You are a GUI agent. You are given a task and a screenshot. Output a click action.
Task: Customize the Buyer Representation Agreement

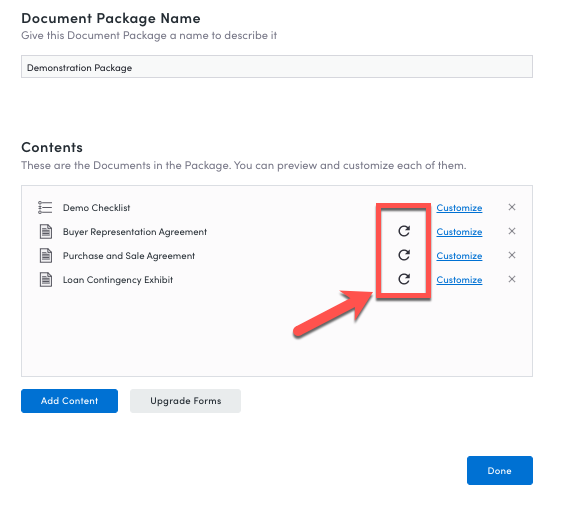(x=459, y=231)
